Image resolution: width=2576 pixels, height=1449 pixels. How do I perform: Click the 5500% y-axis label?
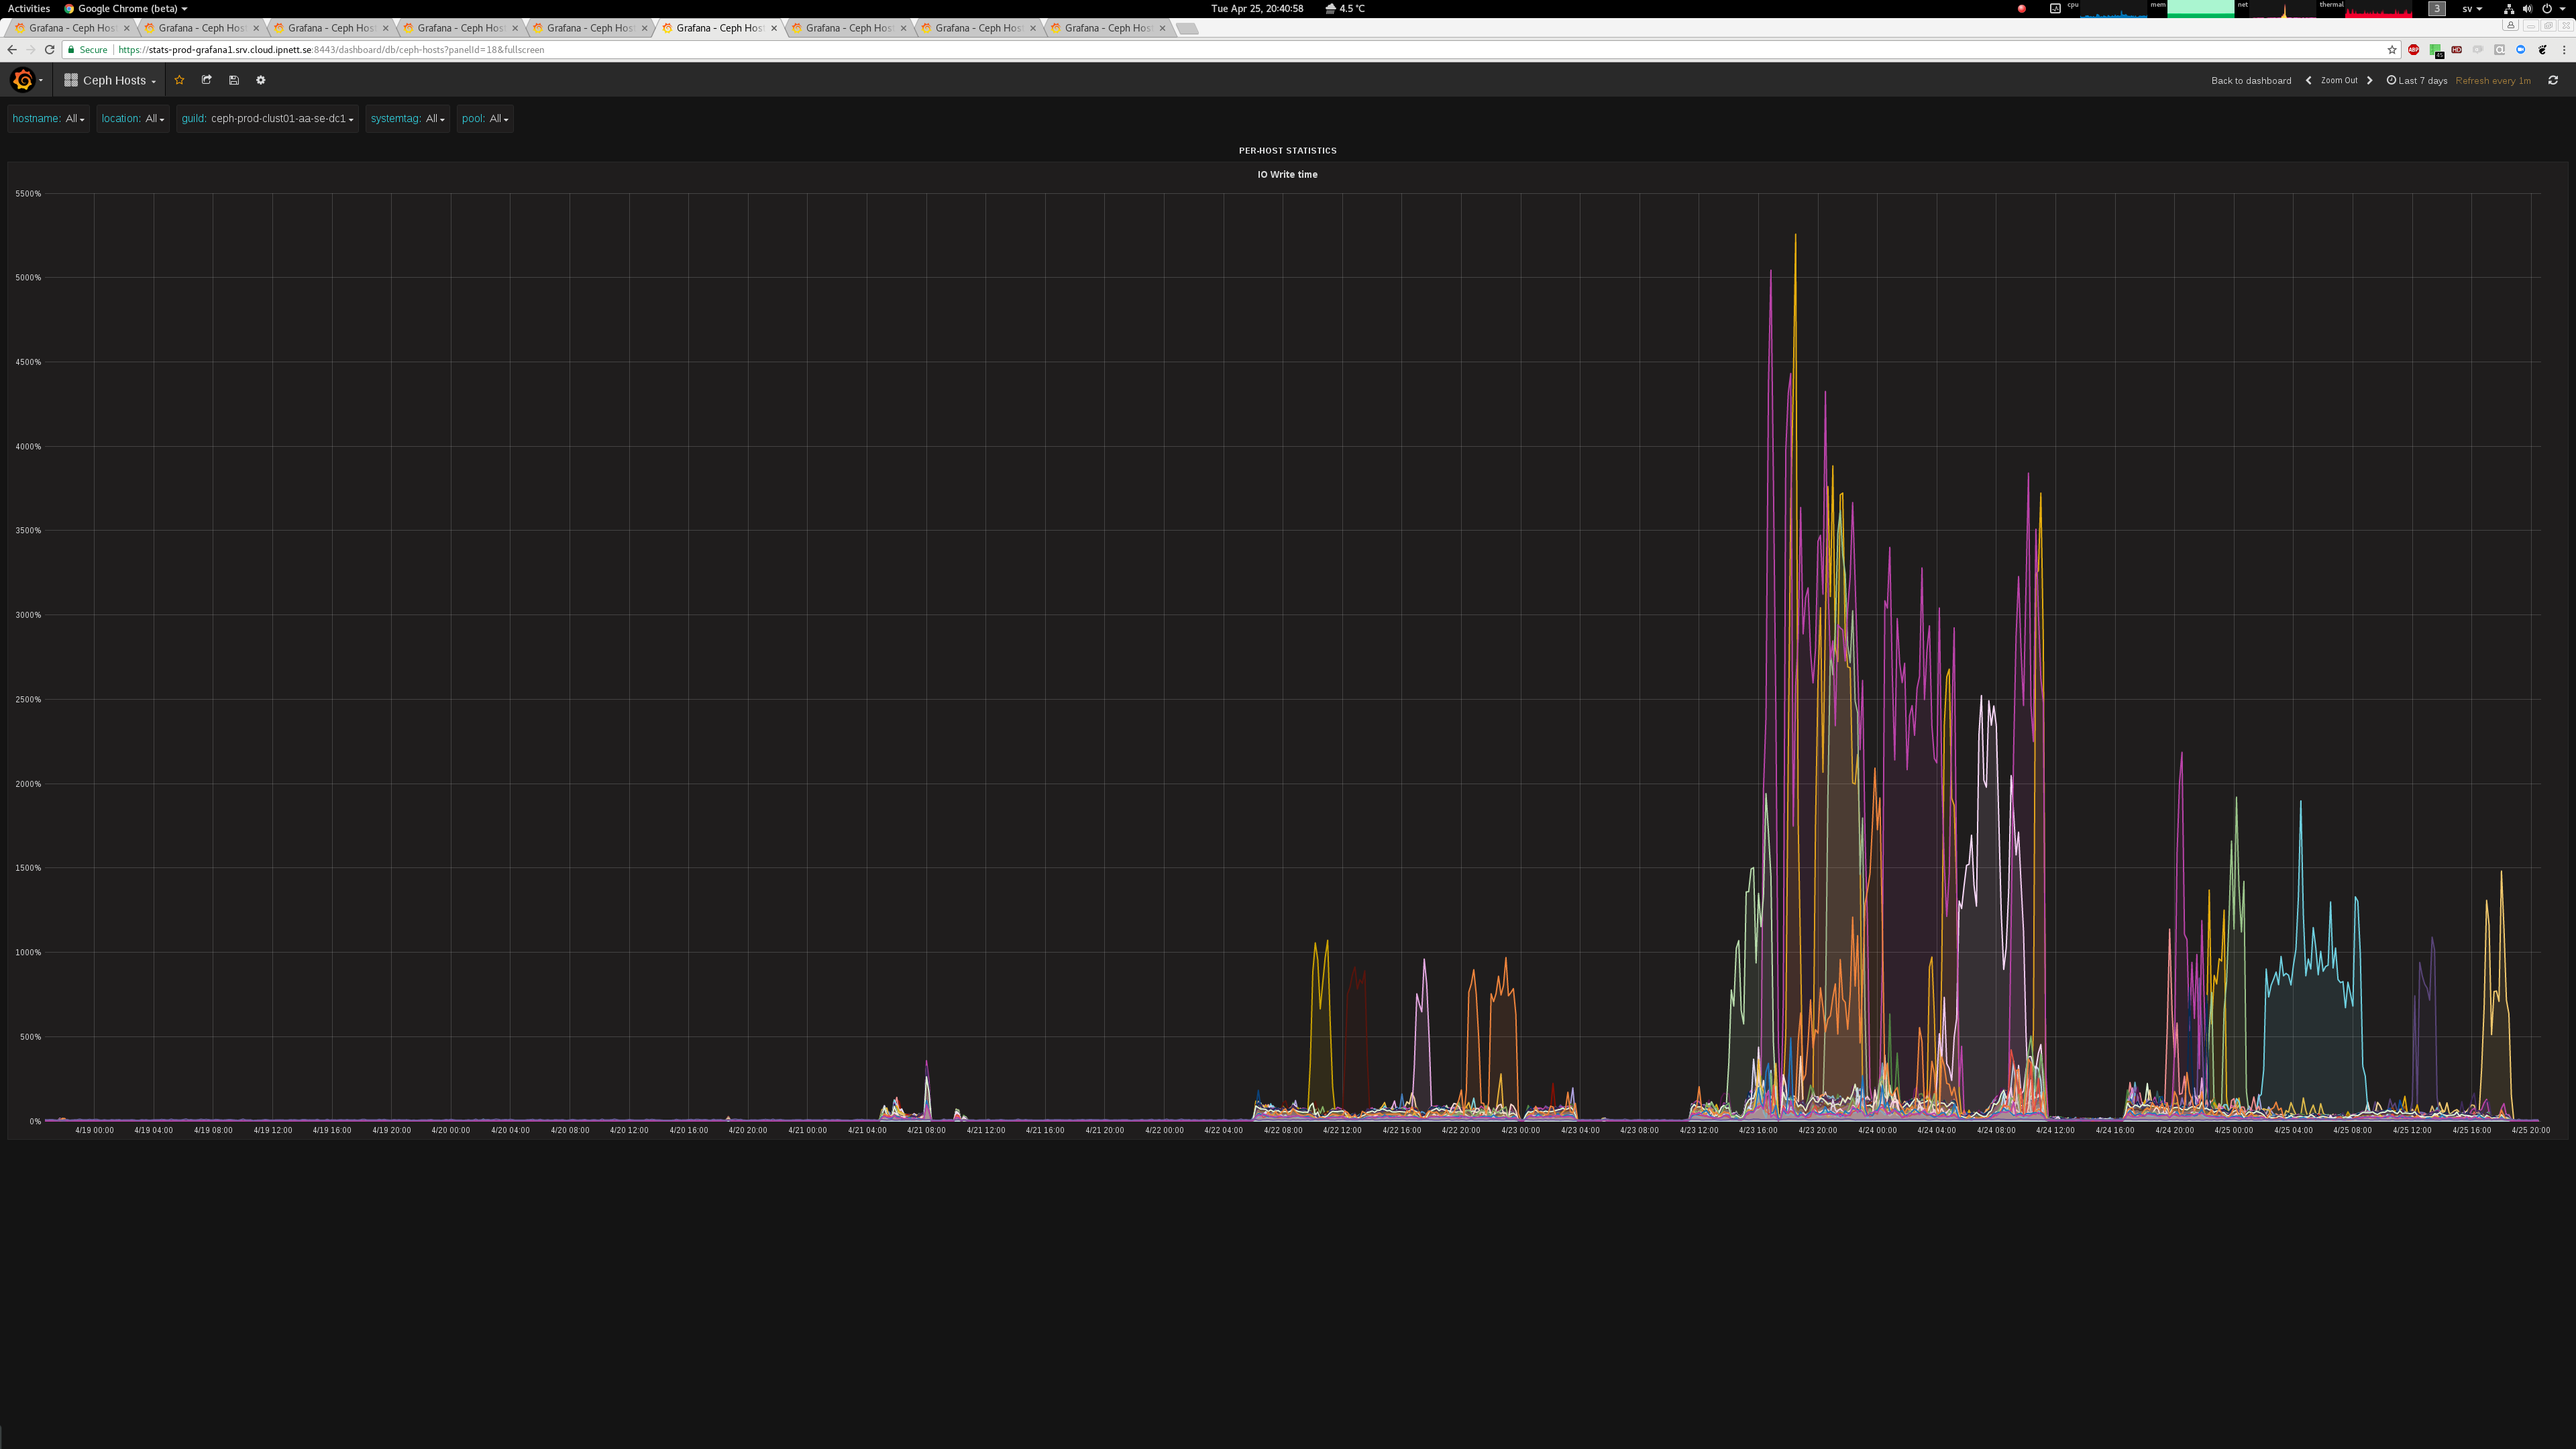(x=28, y=193)
